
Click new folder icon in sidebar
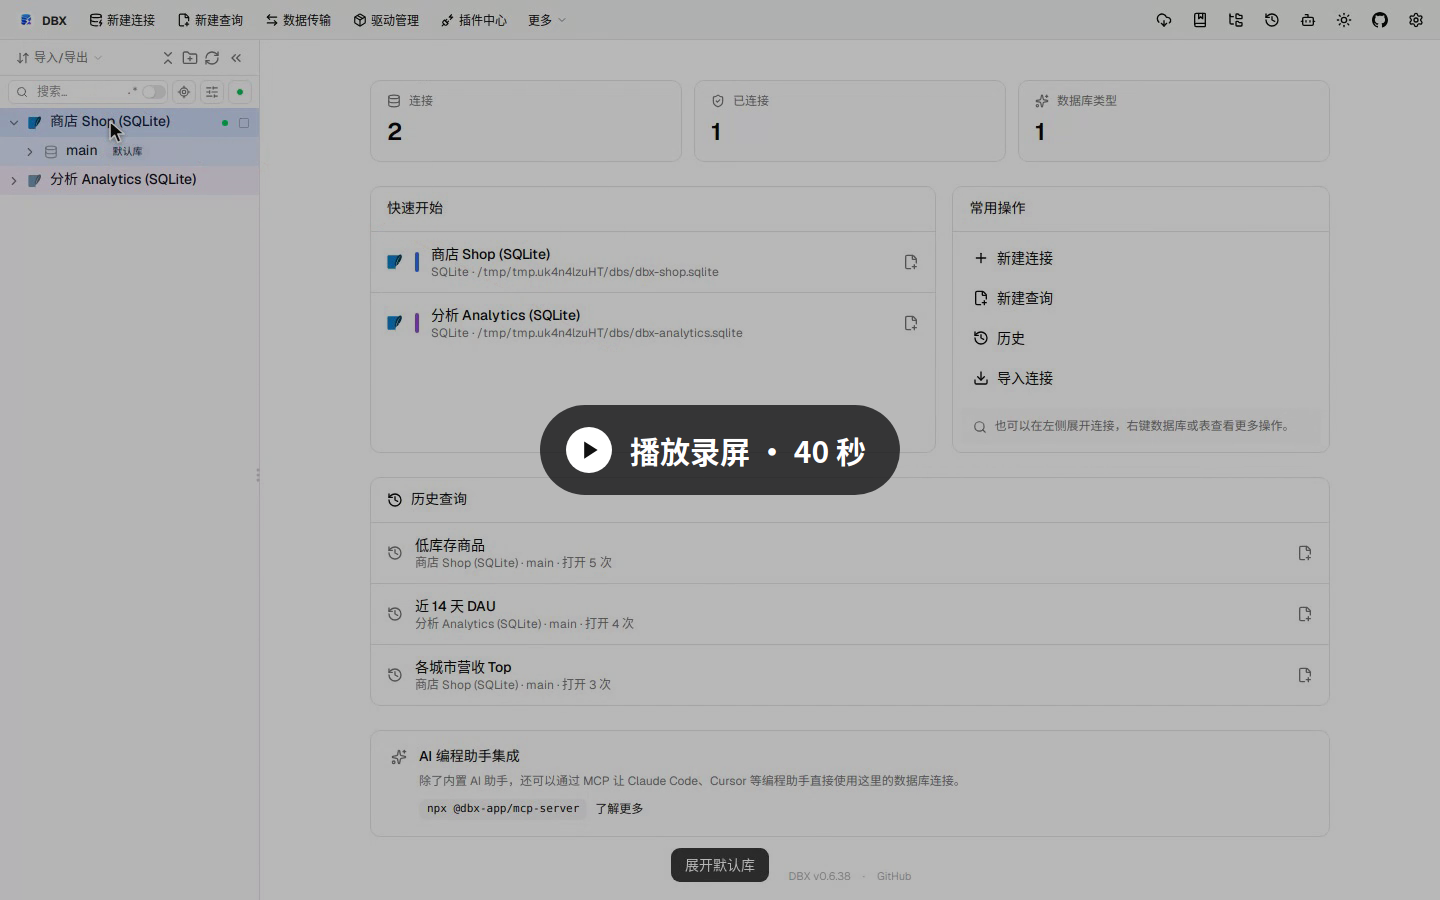point(190,58)
